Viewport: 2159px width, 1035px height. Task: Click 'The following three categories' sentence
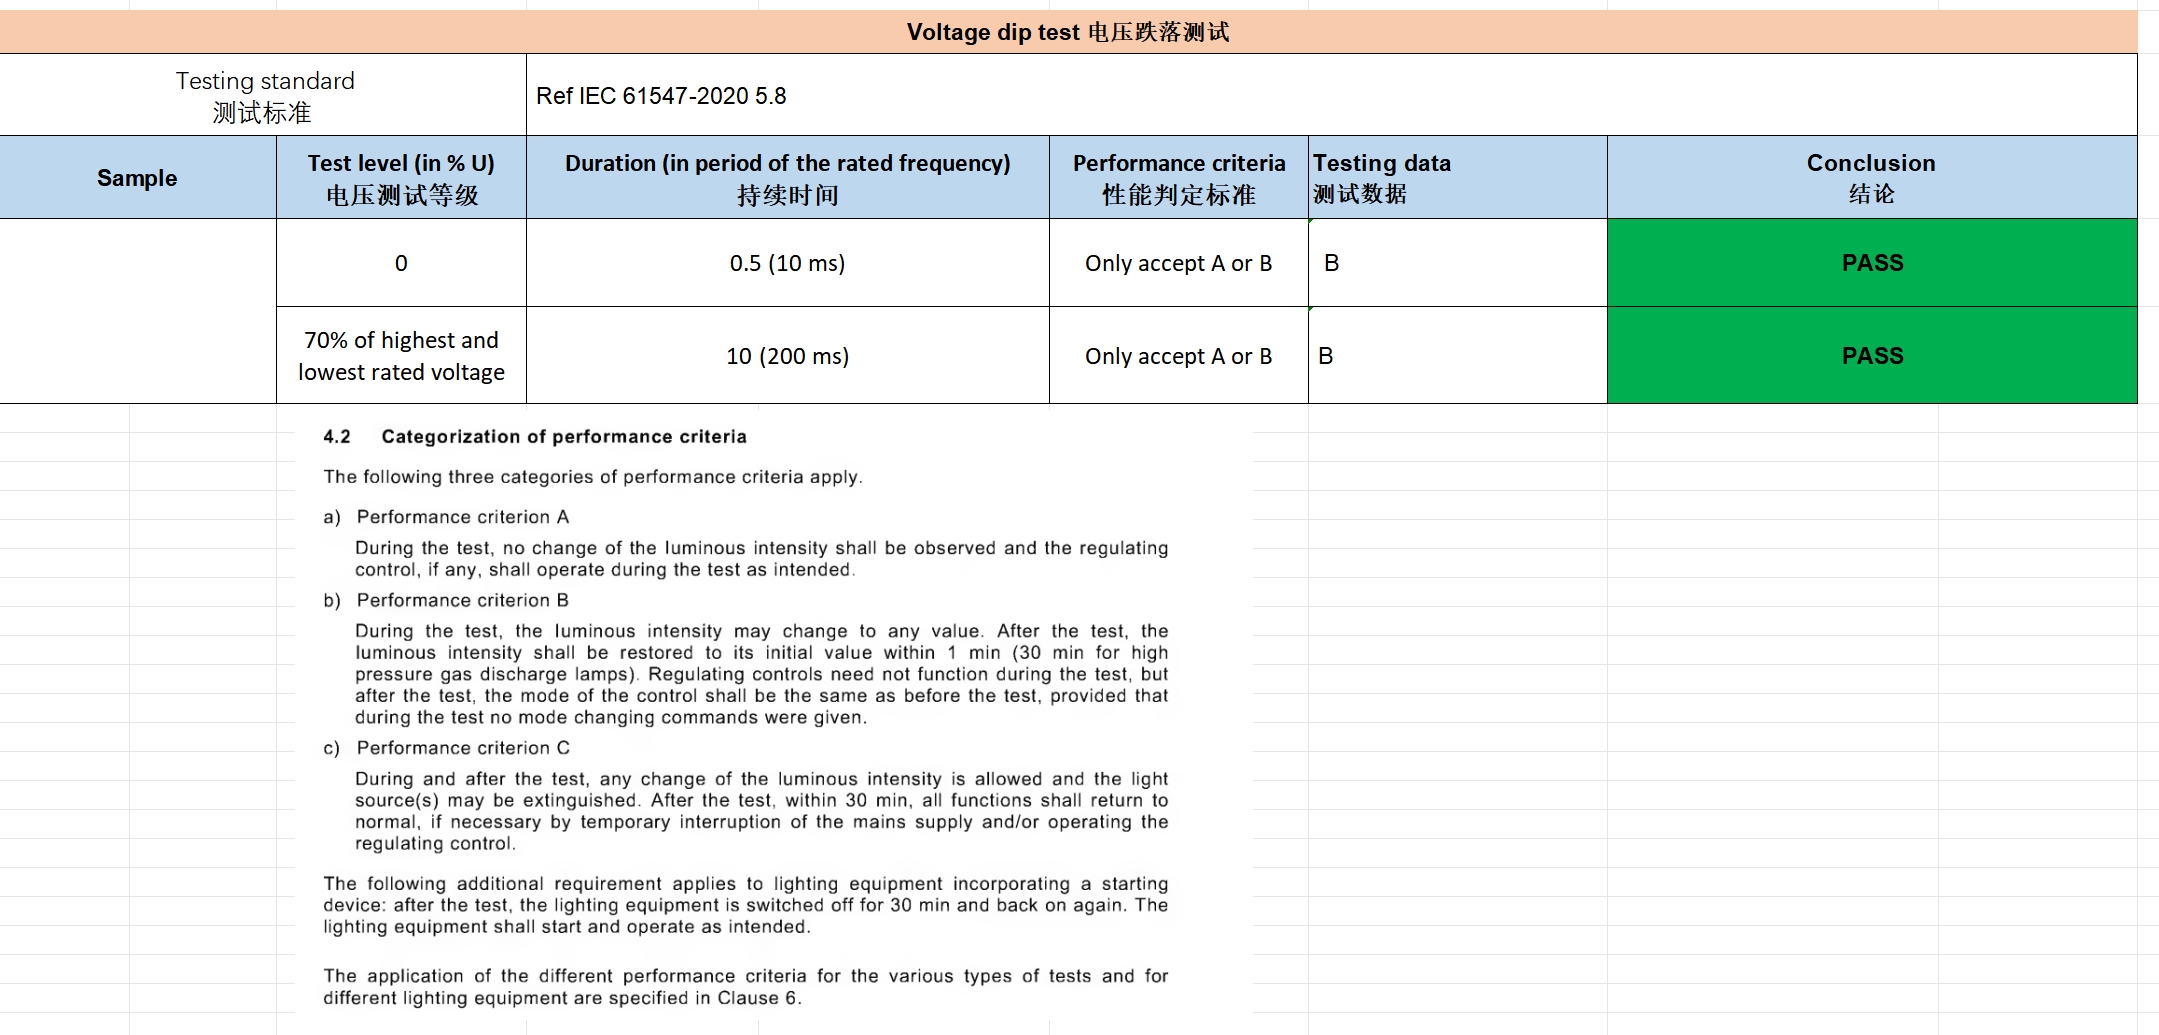(592, 477)
